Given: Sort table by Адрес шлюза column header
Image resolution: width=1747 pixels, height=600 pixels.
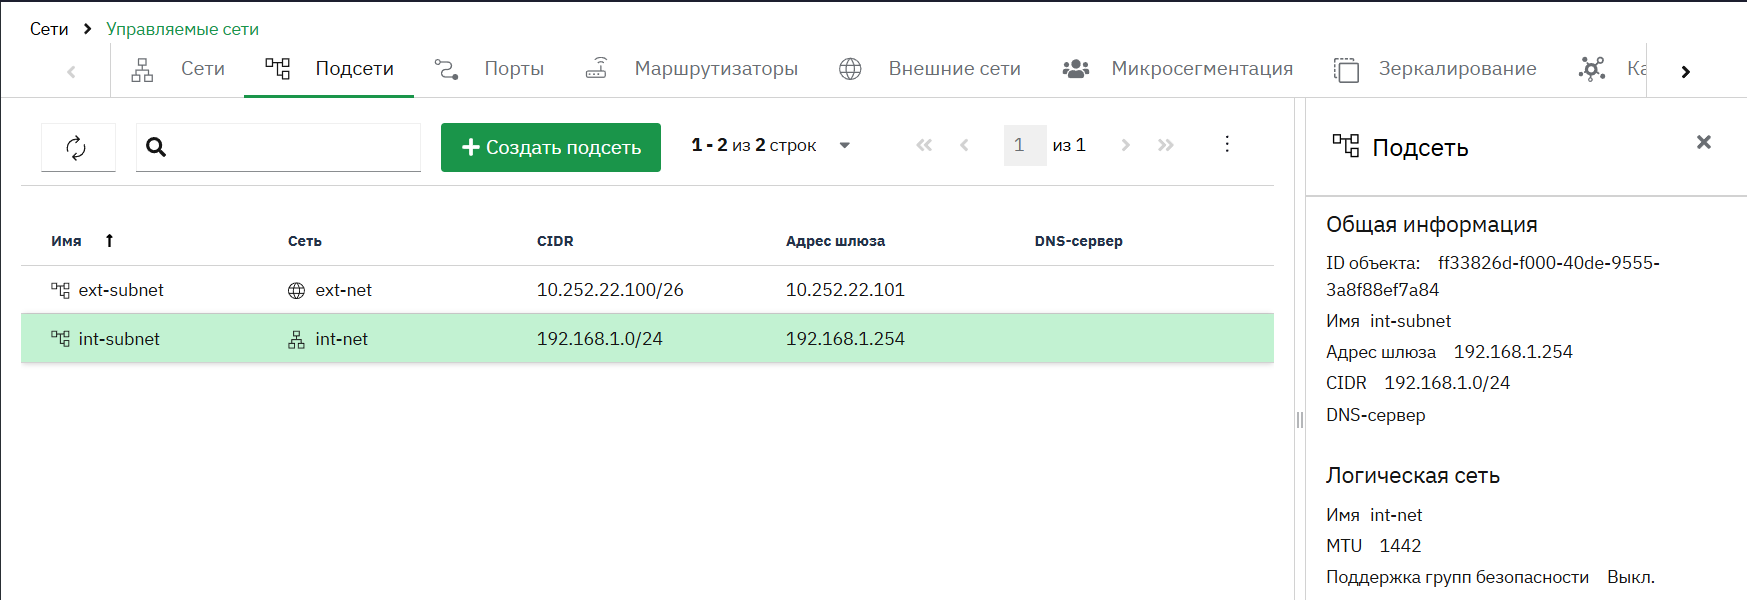Looking at the screenshot, I should click(x=835, y=241).
